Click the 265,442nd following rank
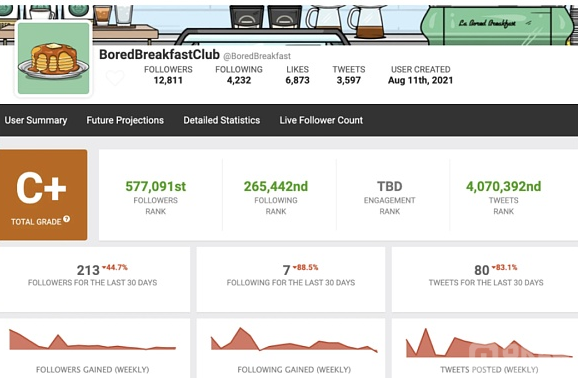Viewport: 578px width, 378px height. tap(276, 186)
